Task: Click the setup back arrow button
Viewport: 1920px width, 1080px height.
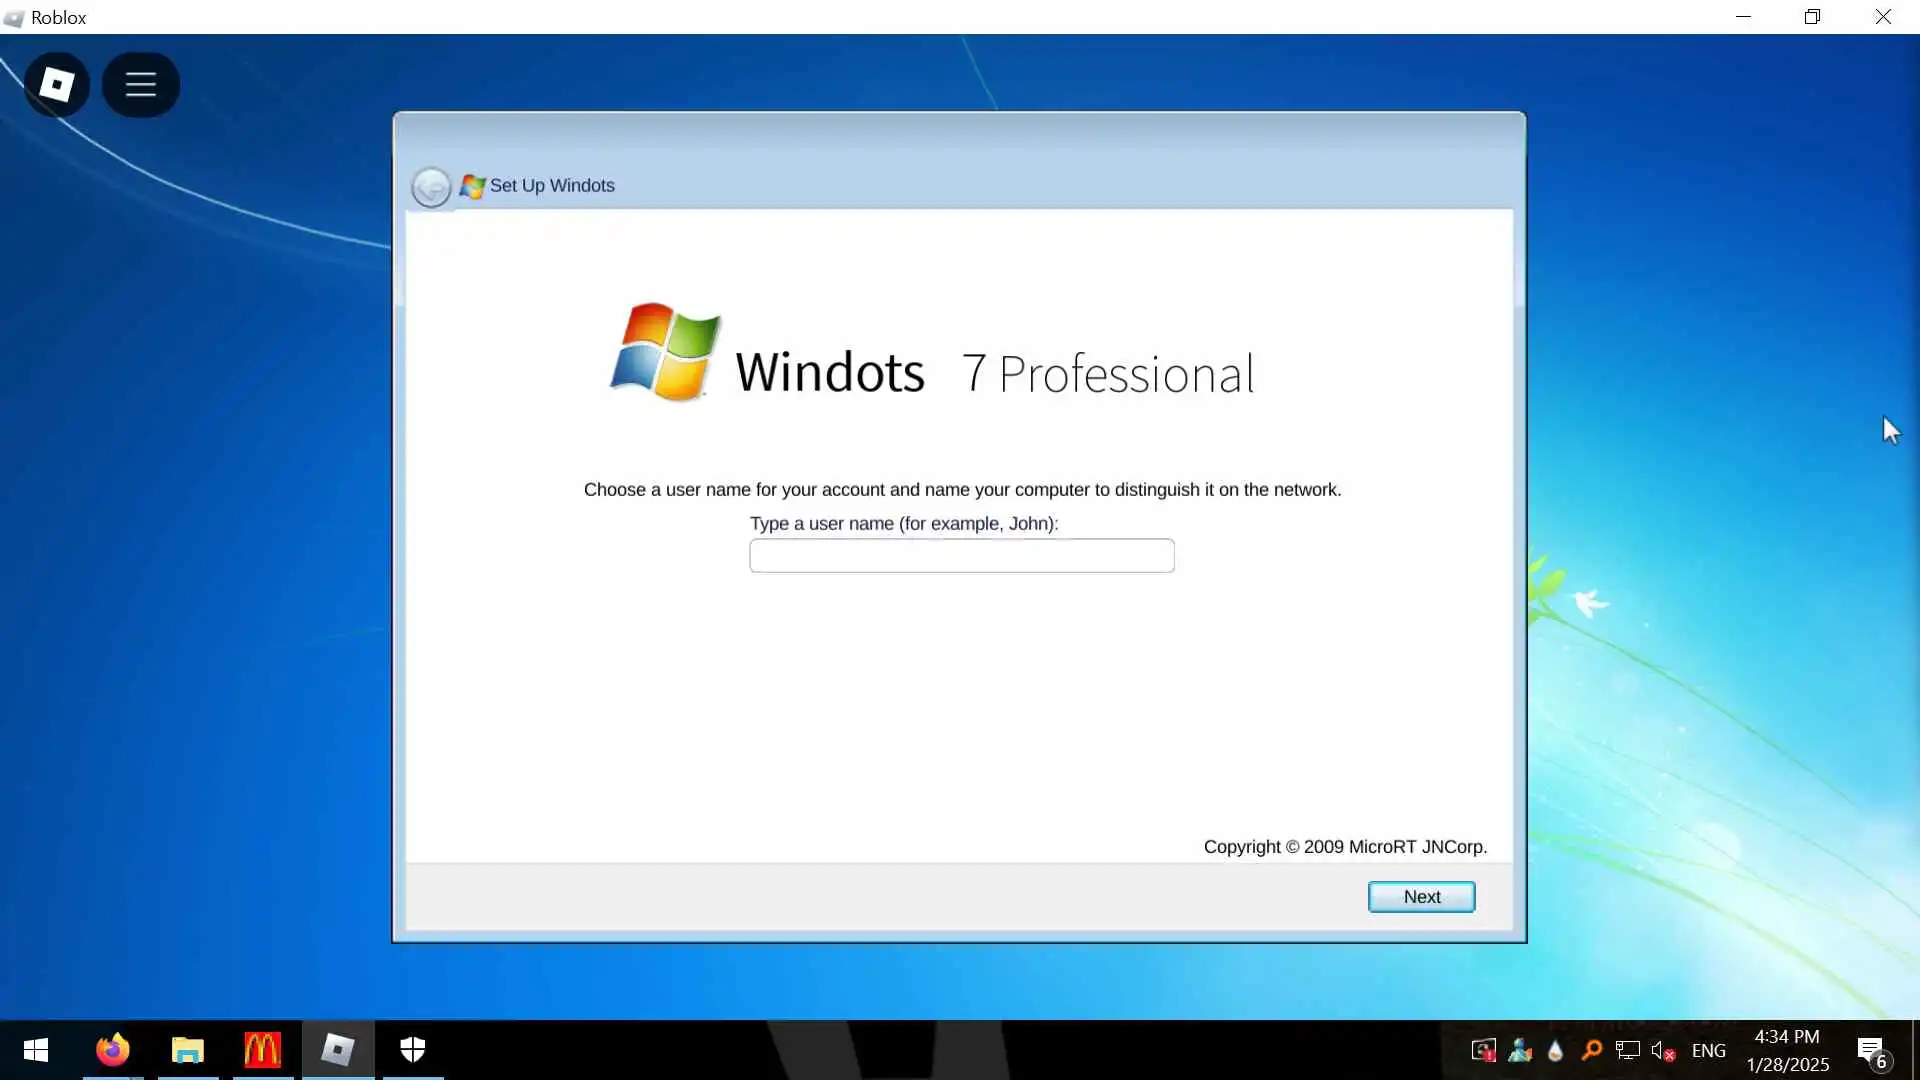Action: (x=431, y=187)
